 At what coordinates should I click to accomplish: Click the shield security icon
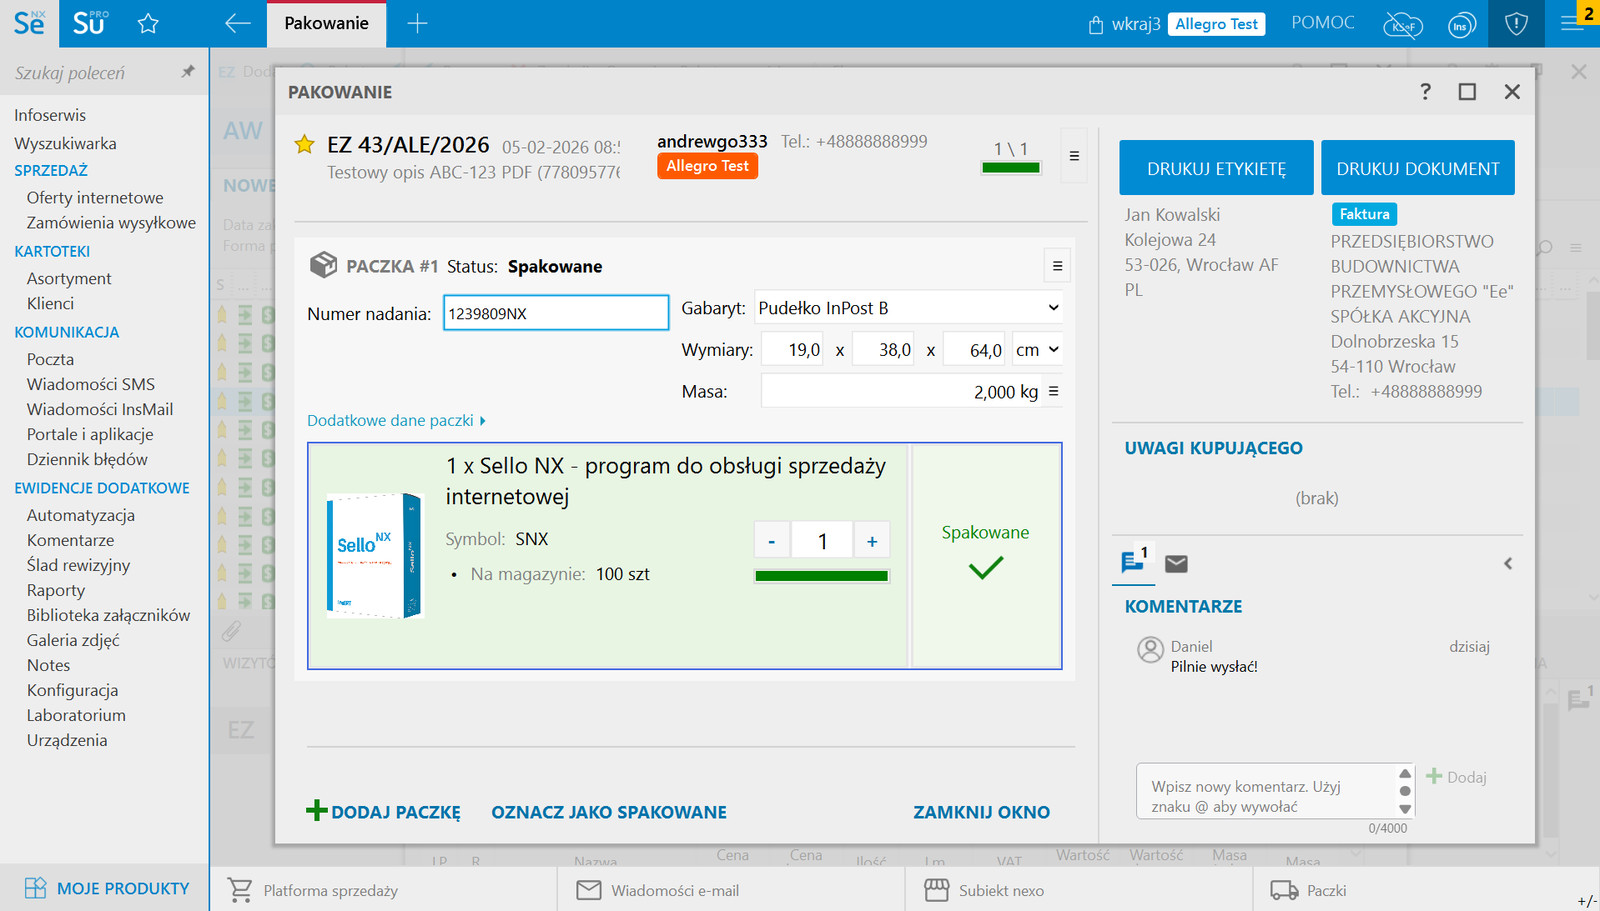coord(1516,24)
